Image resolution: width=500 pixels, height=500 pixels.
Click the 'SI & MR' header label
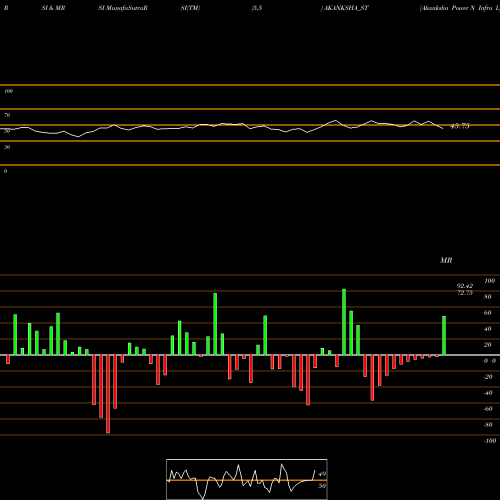(x=53, y=8)
